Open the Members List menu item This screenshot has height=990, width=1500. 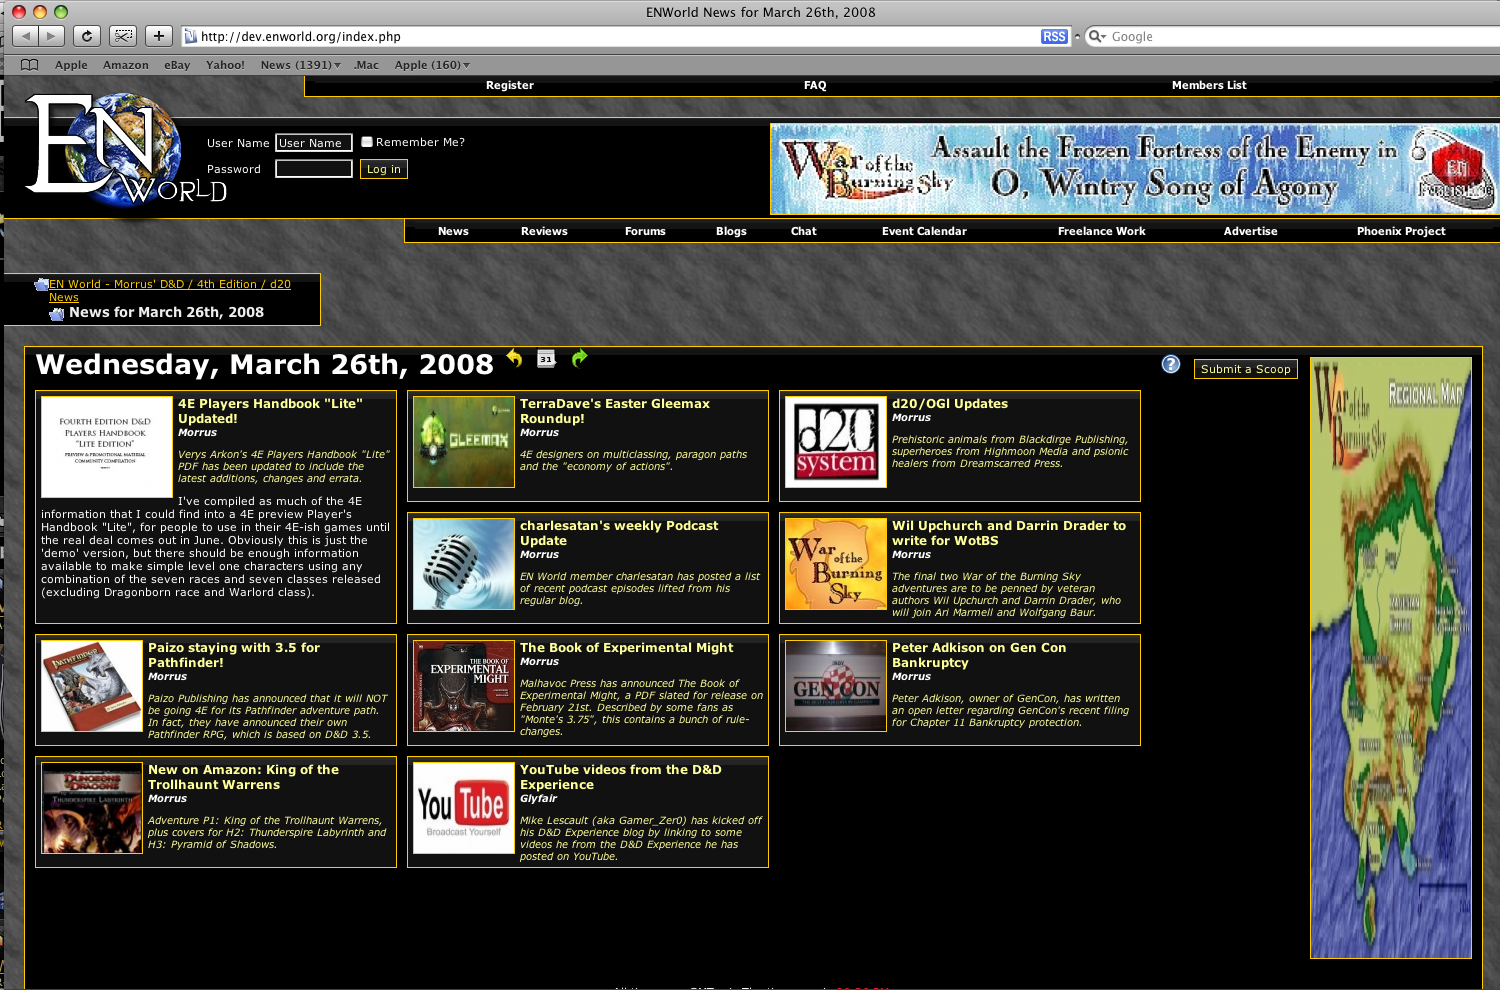[1209, 86]
